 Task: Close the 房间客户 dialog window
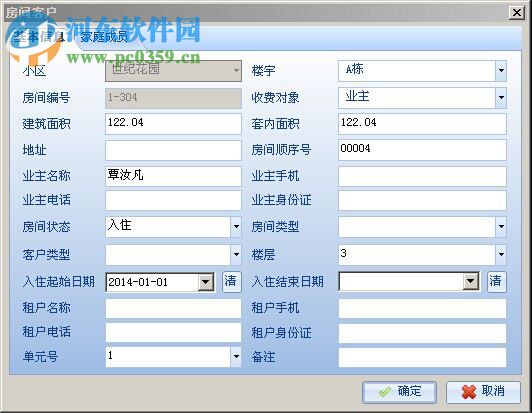[517, 13]
